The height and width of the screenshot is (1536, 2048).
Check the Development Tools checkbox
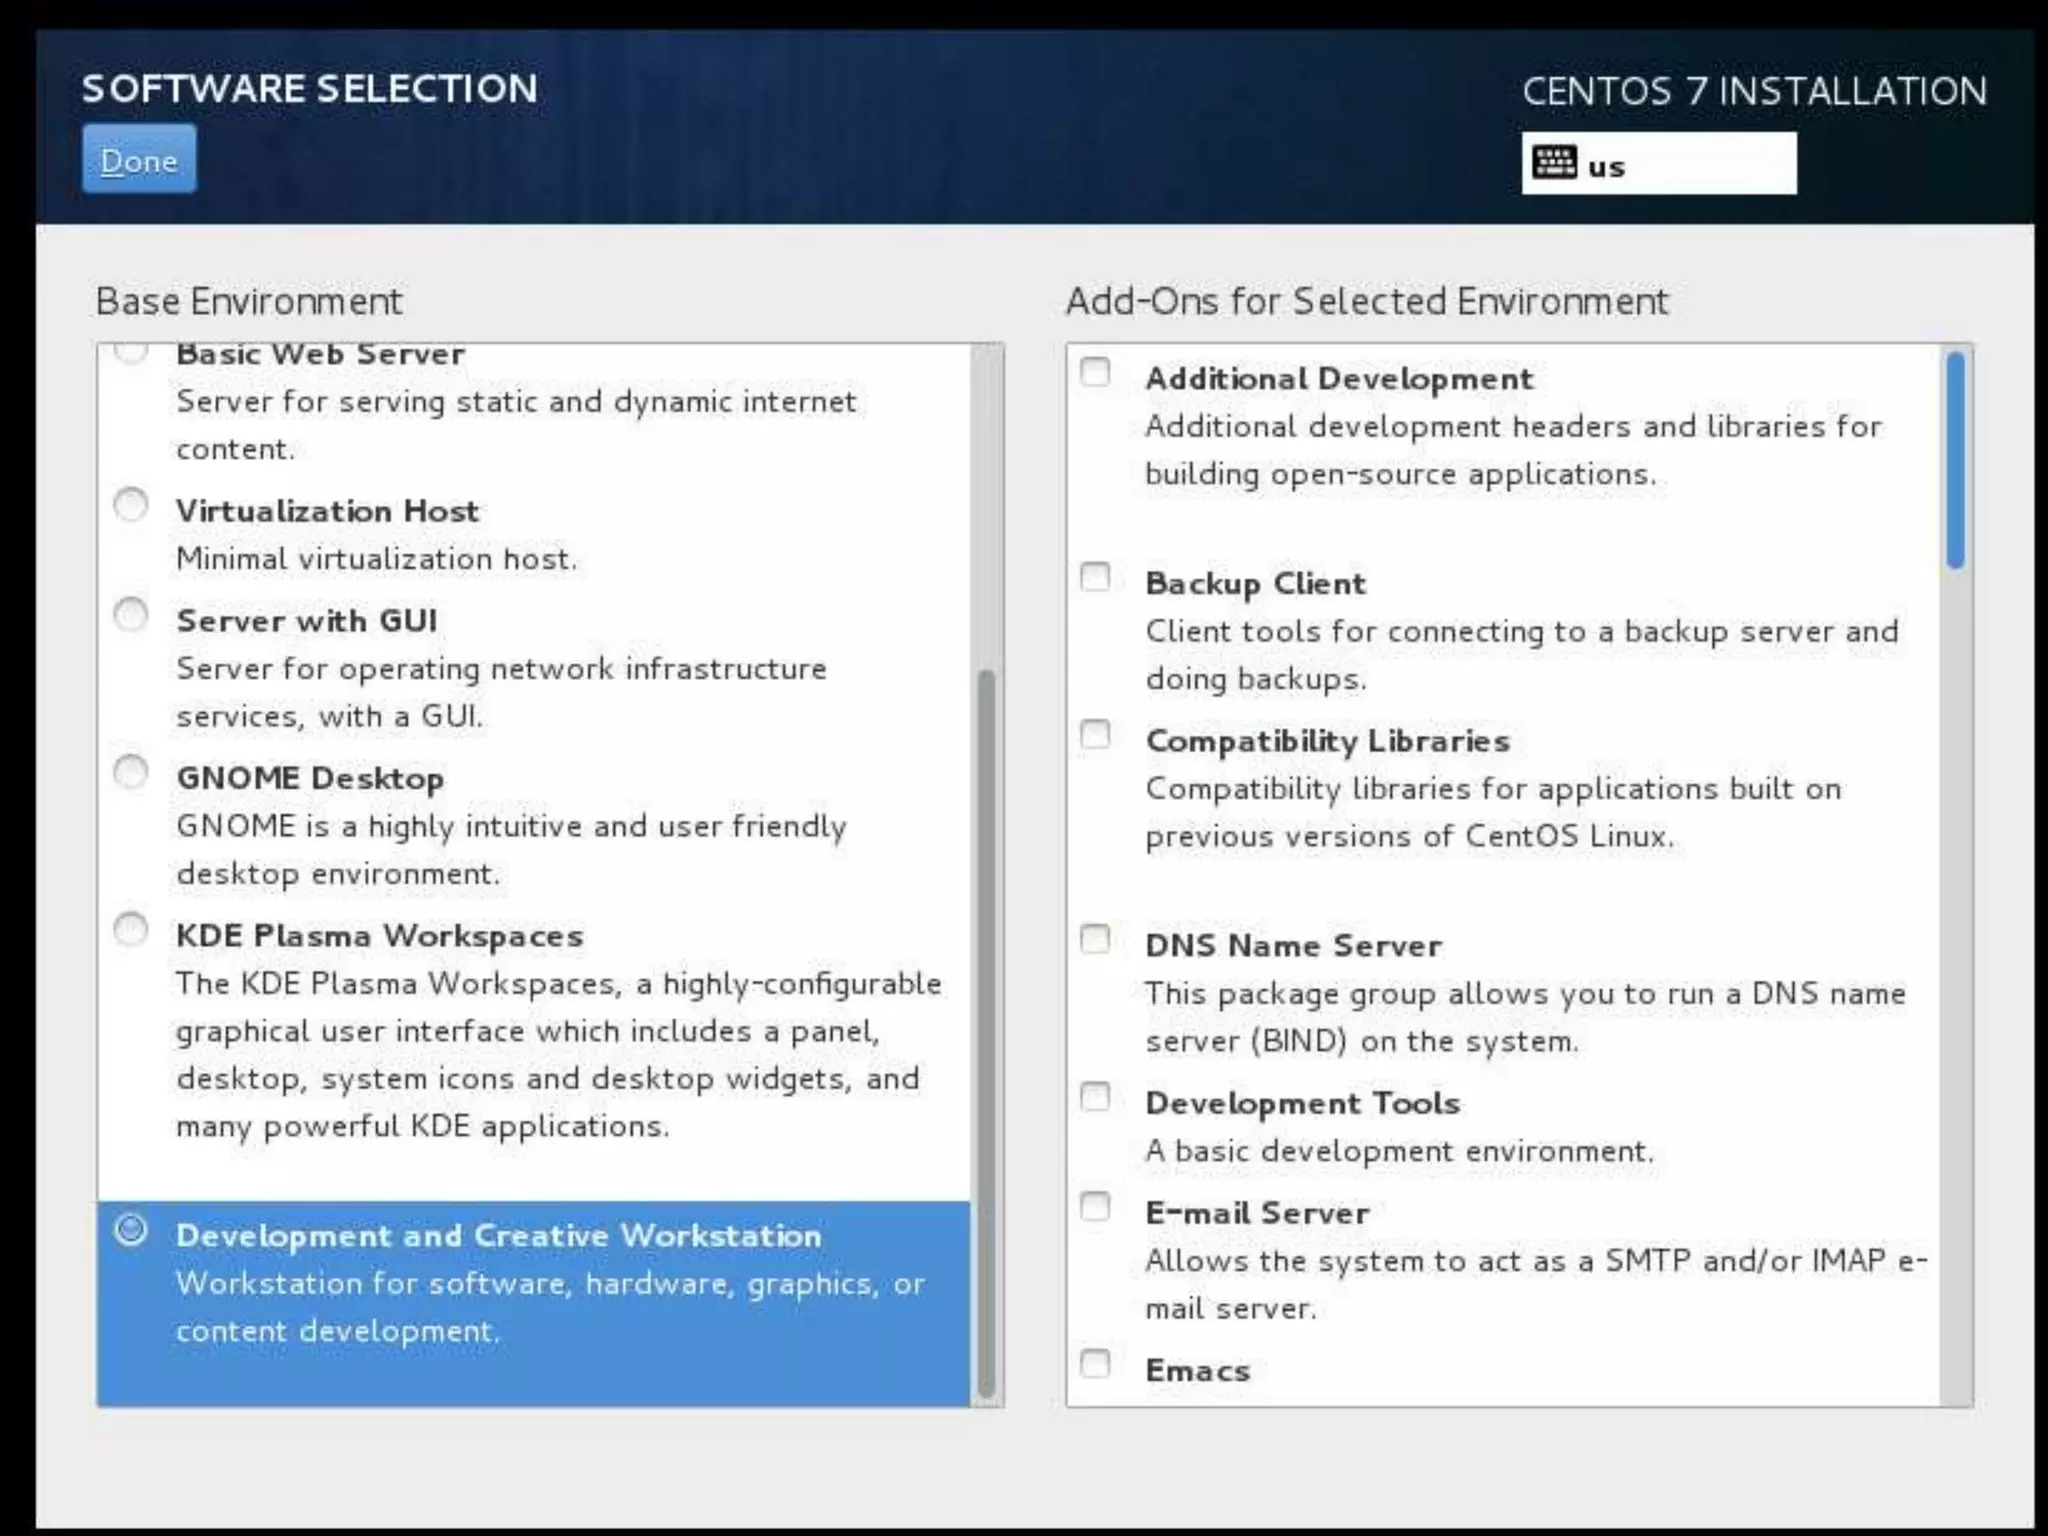pos(1096,1097)
